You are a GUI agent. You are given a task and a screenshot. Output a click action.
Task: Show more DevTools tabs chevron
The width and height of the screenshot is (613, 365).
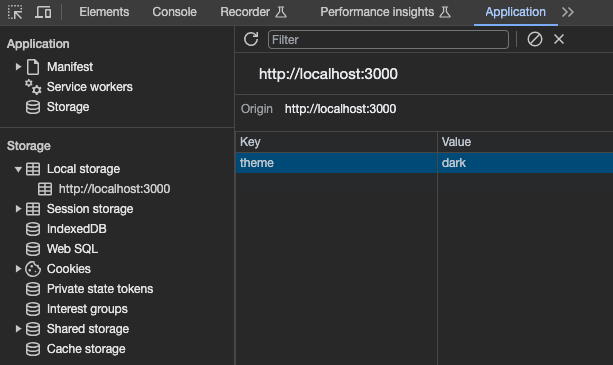(568, 12)
